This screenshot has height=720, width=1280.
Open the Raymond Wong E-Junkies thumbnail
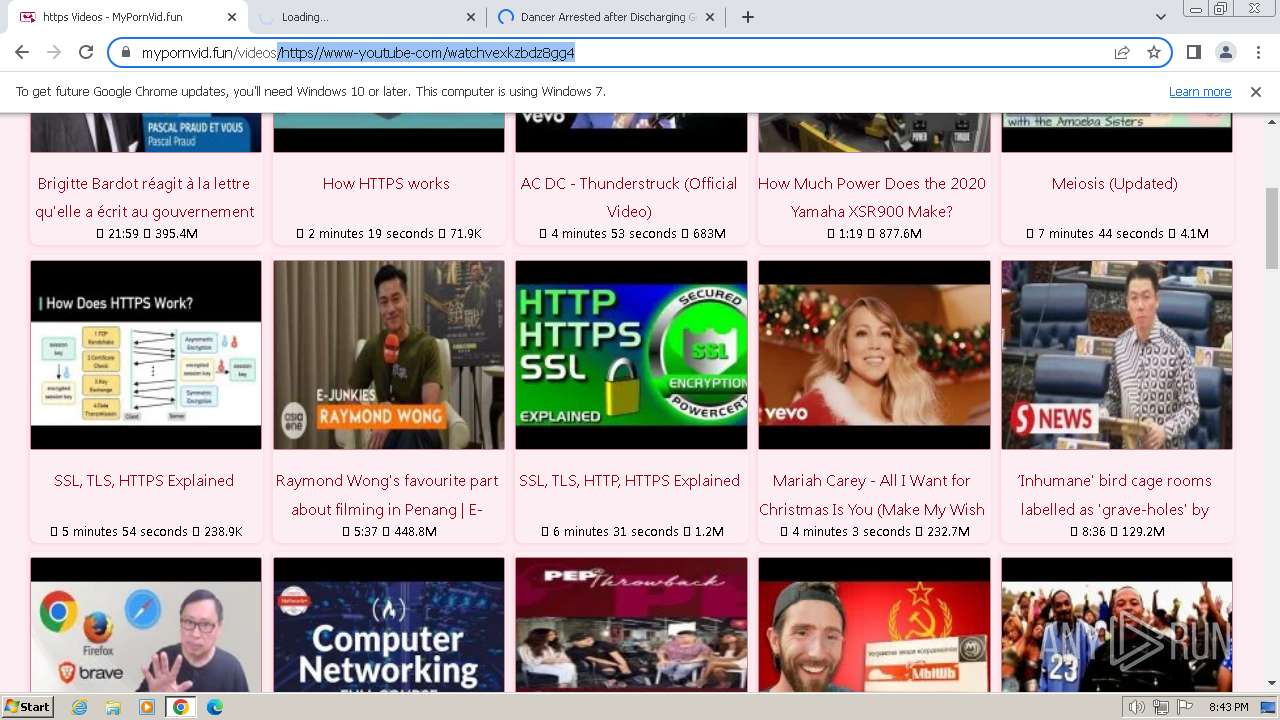389,355
